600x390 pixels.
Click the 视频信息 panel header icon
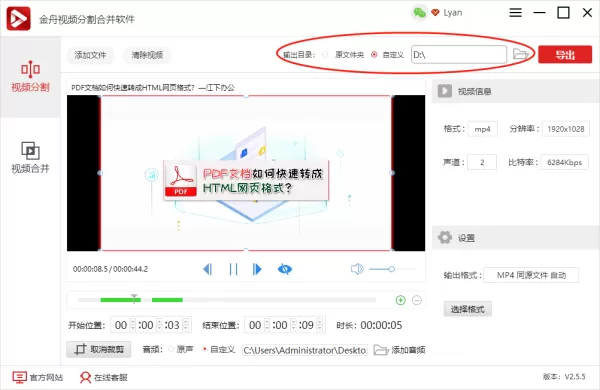coord(445,91)
